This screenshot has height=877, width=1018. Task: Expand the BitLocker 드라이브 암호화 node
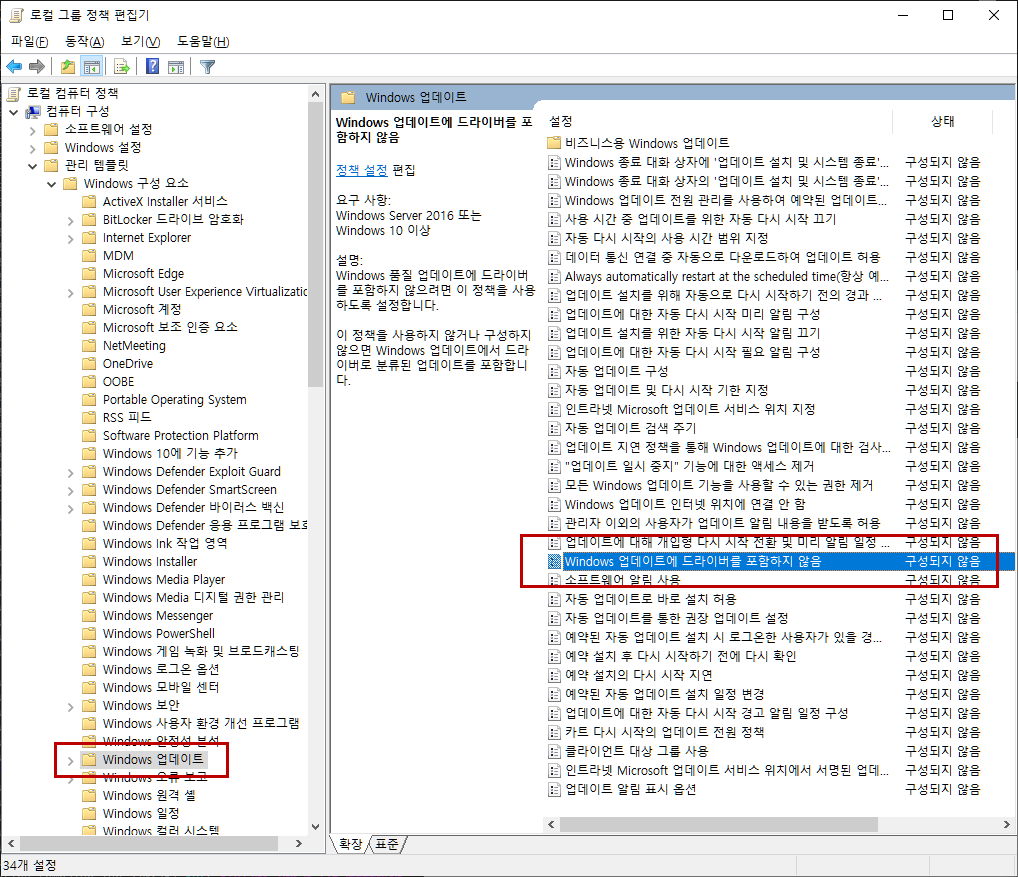(x=70, y=221)
